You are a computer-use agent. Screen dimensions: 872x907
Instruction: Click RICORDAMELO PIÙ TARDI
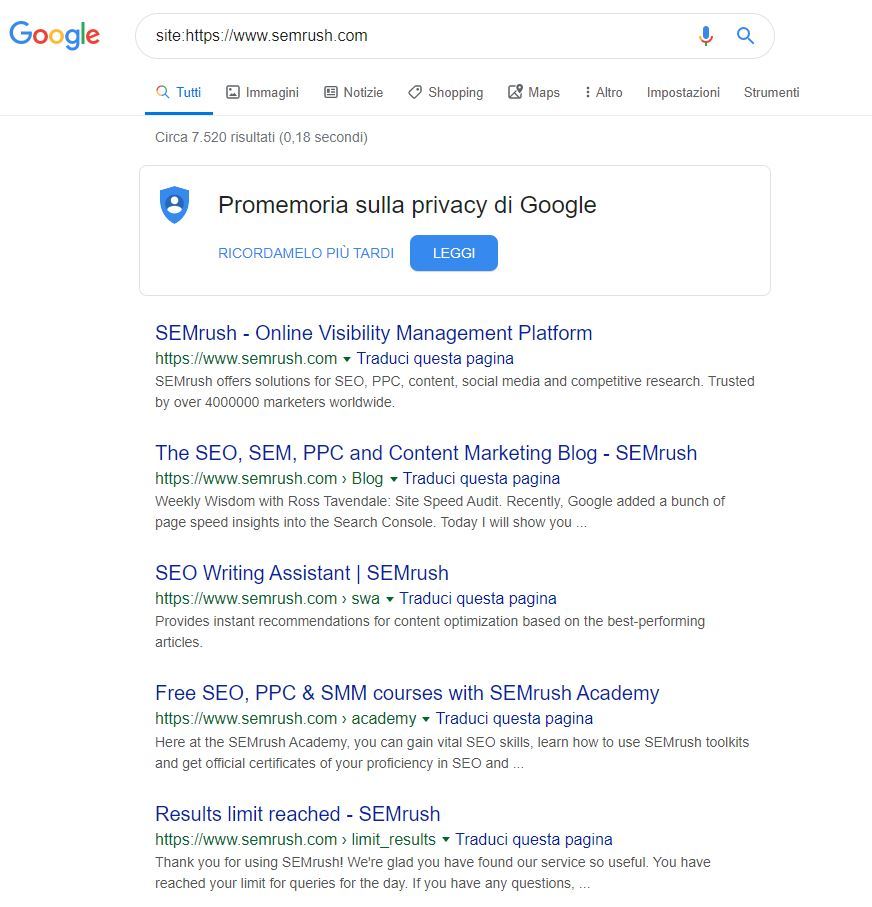[x=305, y=253]
